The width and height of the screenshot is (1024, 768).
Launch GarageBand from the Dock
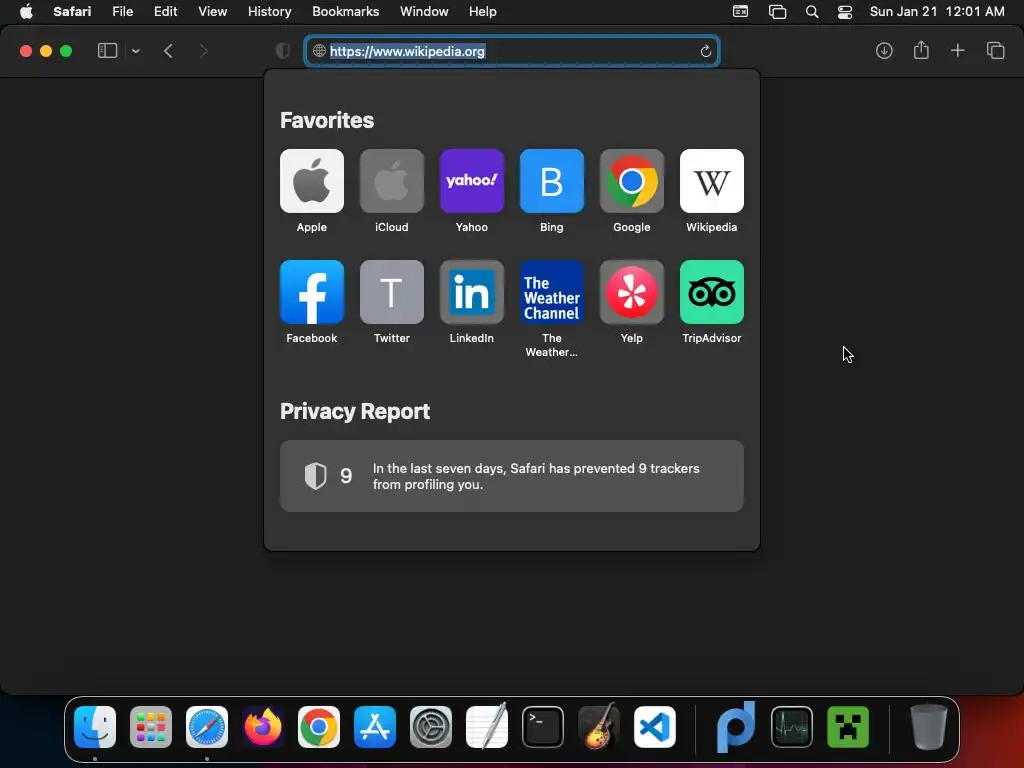pyautogui.click(x=598, y=727)
